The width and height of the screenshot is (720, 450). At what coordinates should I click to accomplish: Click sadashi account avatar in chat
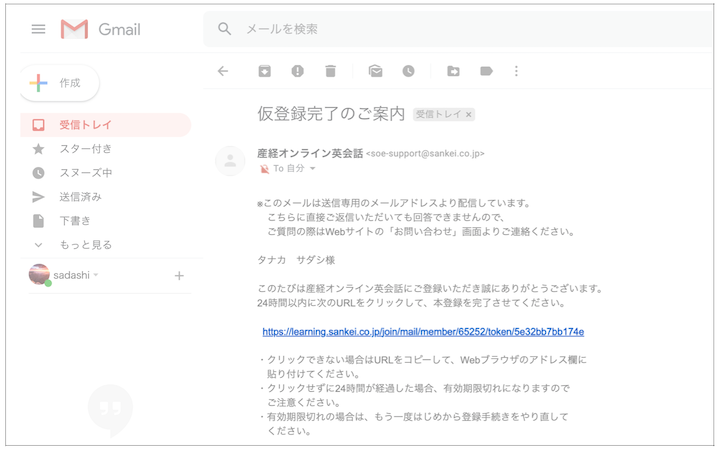click(39, 275)
